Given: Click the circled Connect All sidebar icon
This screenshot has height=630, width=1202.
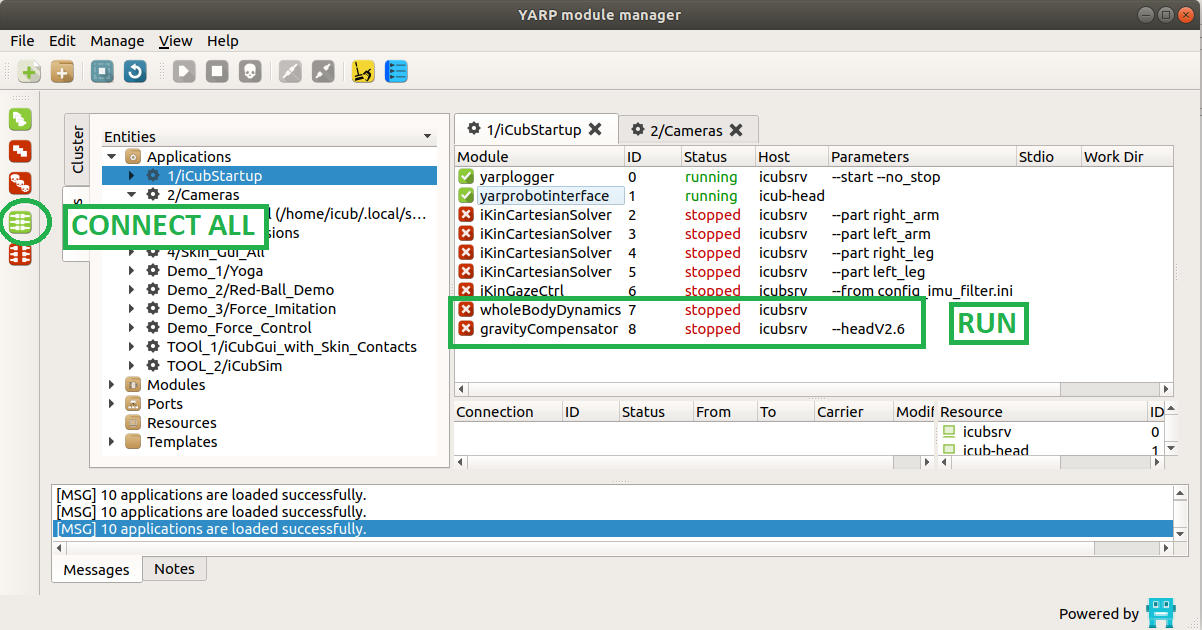Looking at the screenshot, I should coord(21,222).
